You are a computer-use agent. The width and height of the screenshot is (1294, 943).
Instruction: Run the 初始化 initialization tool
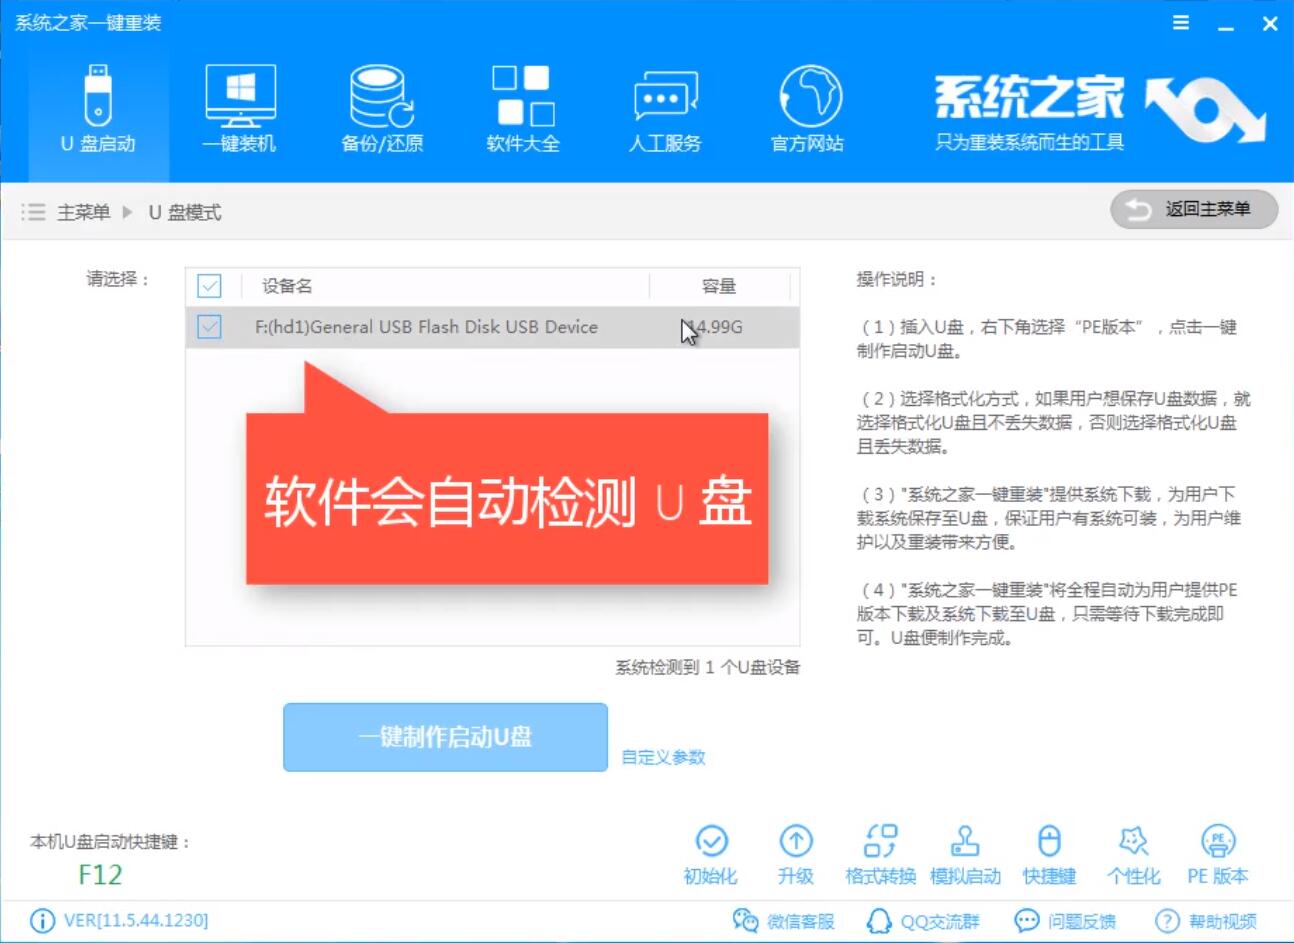click(712, 853)
